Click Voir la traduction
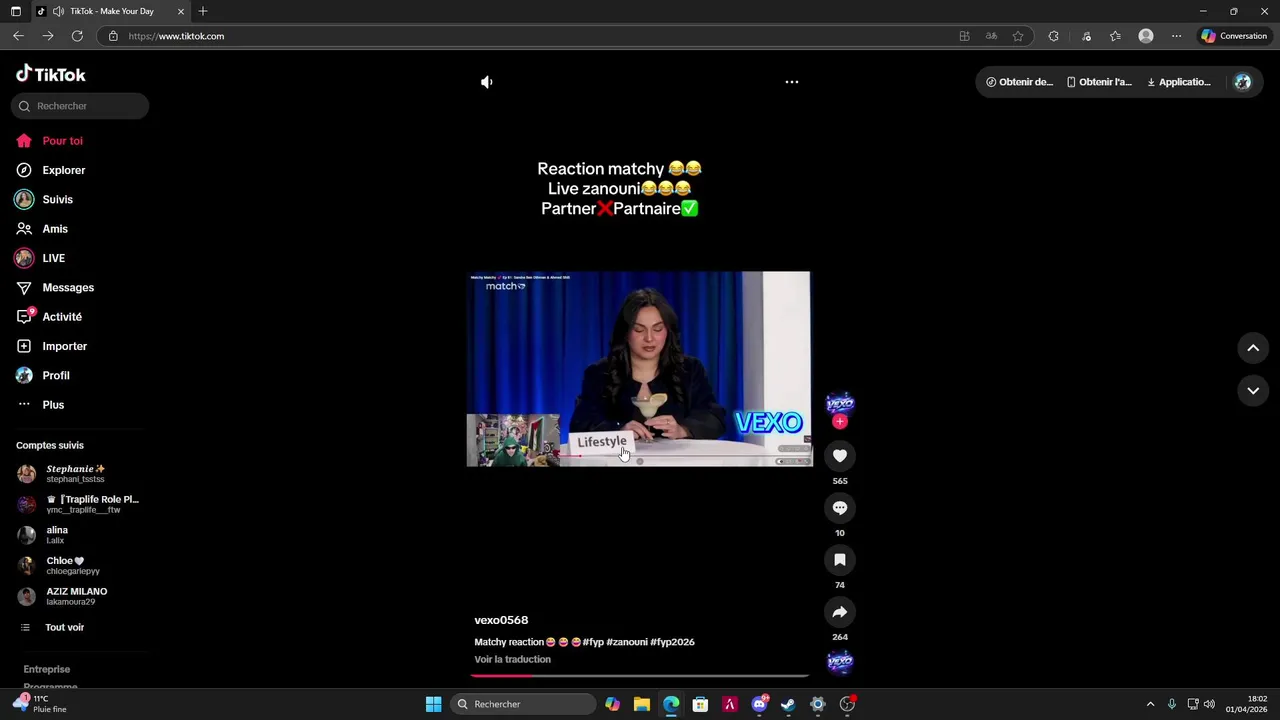Image resolution: width=1280 pixels, height=720 pixels. click(512, 660)
